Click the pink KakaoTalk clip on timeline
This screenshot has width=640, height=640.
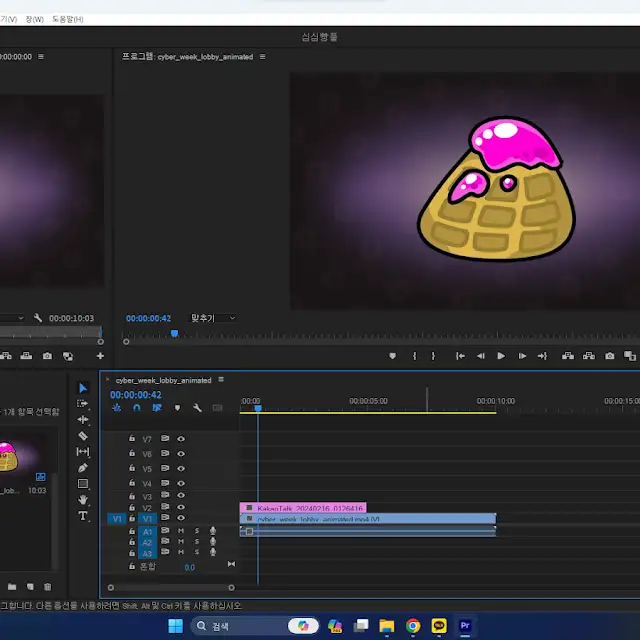click(303, 508)
